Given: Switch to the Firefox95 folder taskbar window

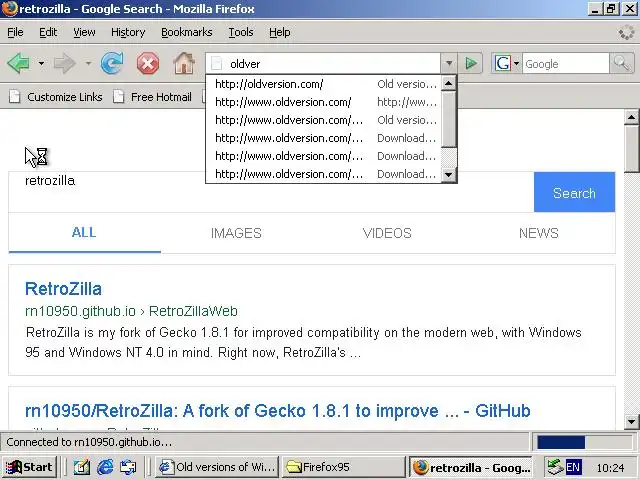Looking at the screenshot, I should click(x=343, y=467).
